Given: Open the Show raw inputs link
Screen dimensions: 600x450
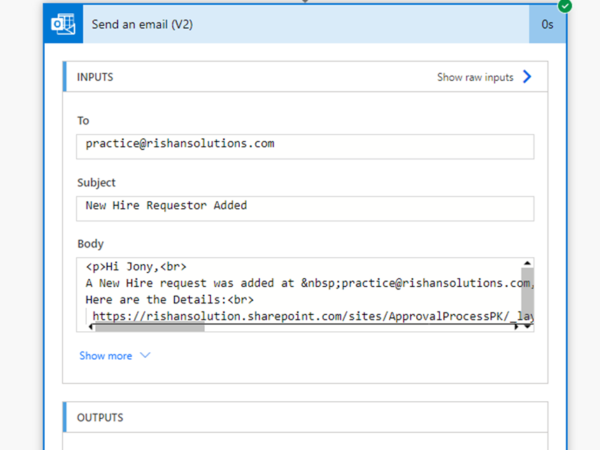Looking at the screenshot, I should coord(475,76).
